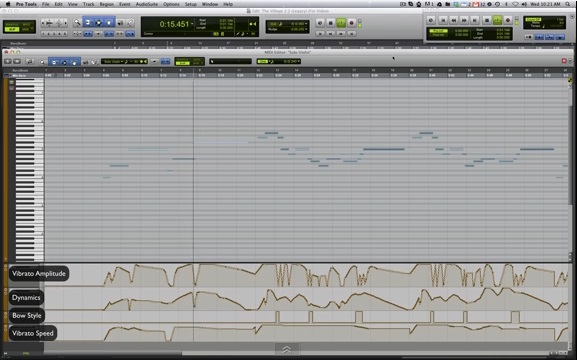Click the Trim tool in the MIDI Editor toolbar
The width and height of the screenshot is (577, 360).
[54, 62]
